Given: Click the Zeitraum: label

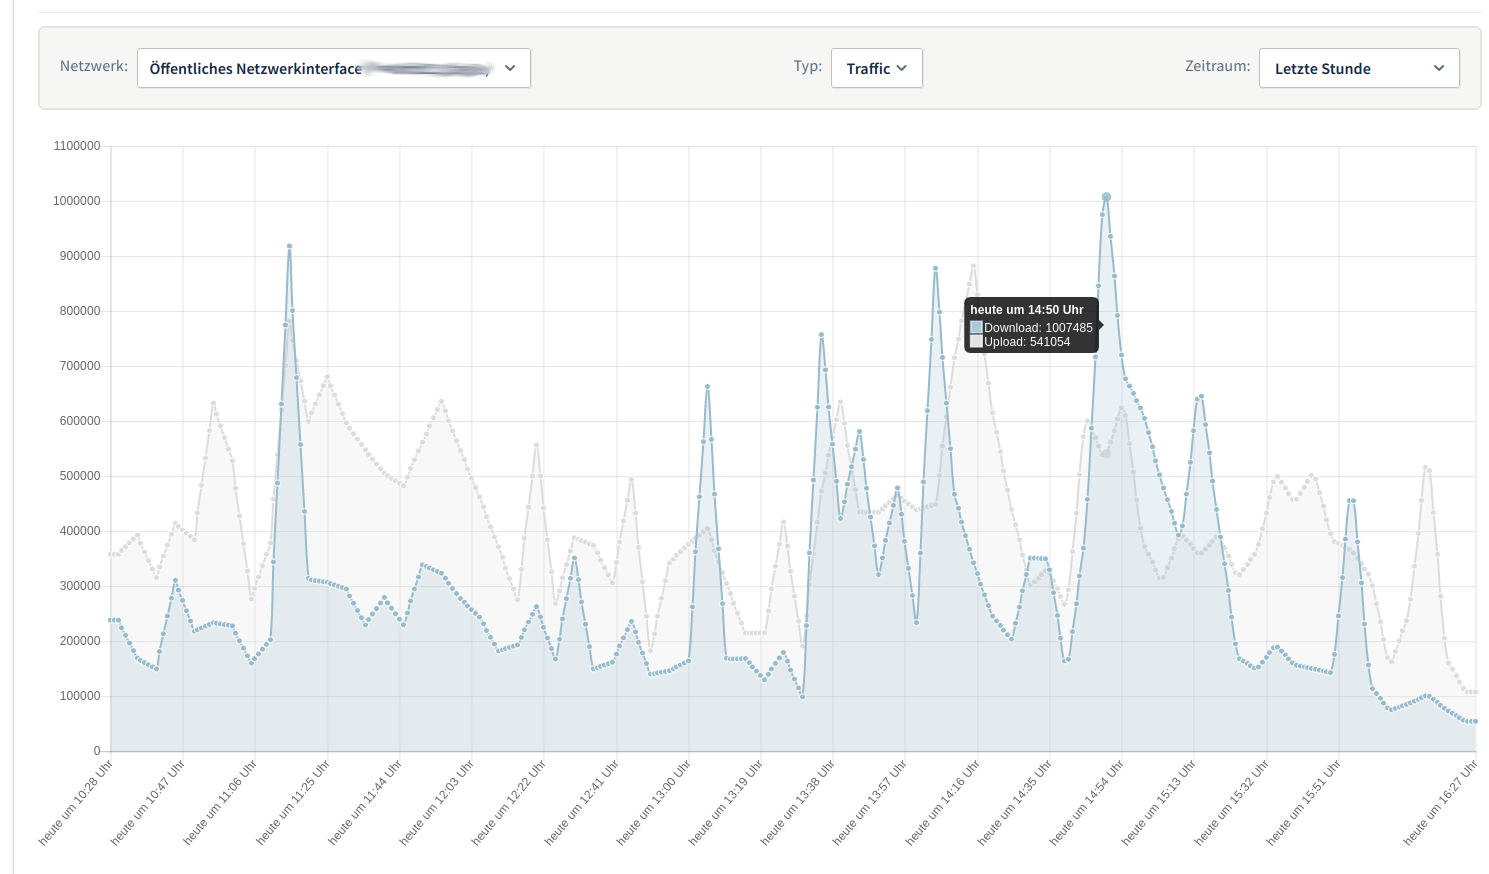Looking at the screenshot, I should (1217, 66).
